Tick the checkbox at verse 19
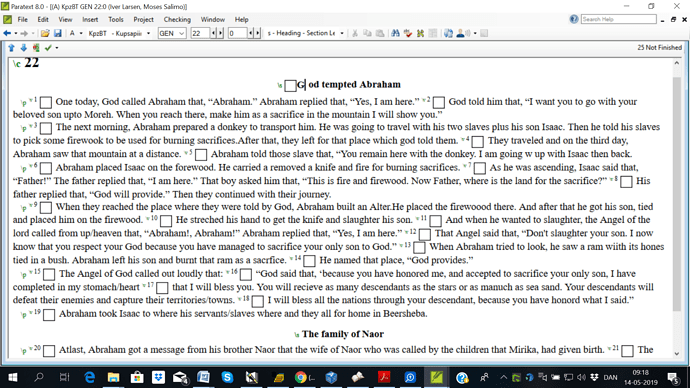690x388 pixels. [x=49, y=315]
